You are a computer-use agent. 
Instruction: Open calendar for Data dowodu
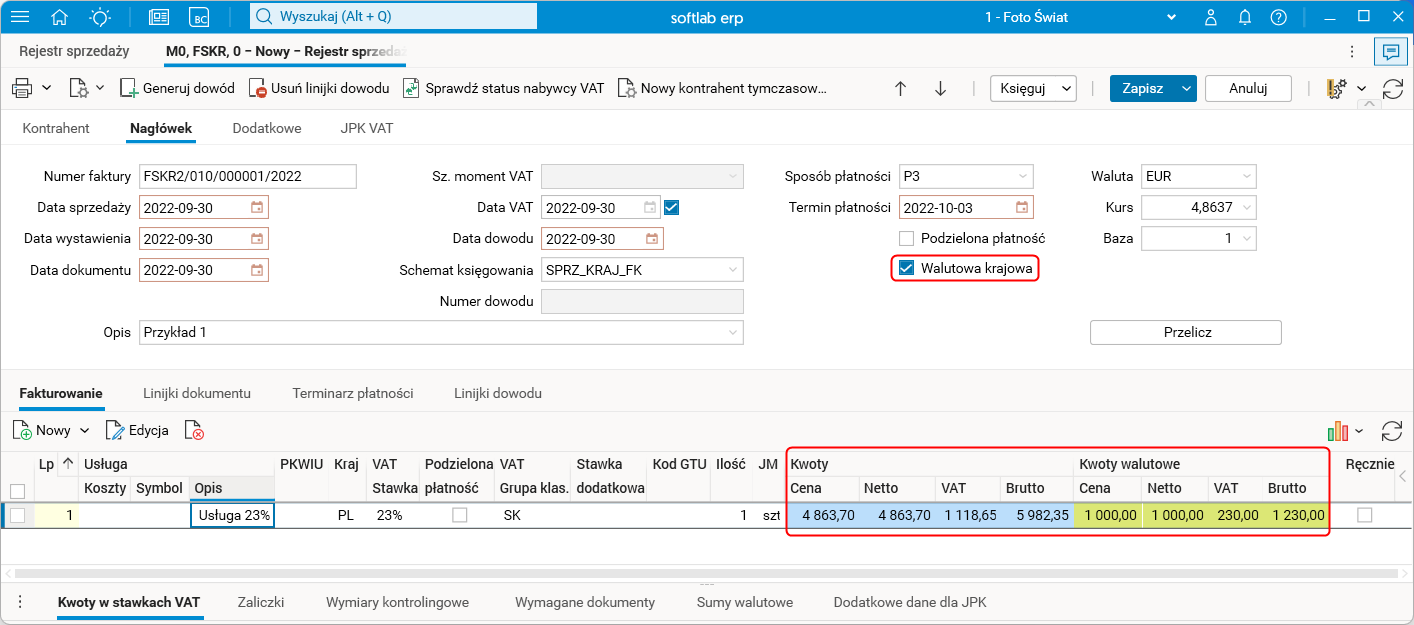[x=652, y=239]
